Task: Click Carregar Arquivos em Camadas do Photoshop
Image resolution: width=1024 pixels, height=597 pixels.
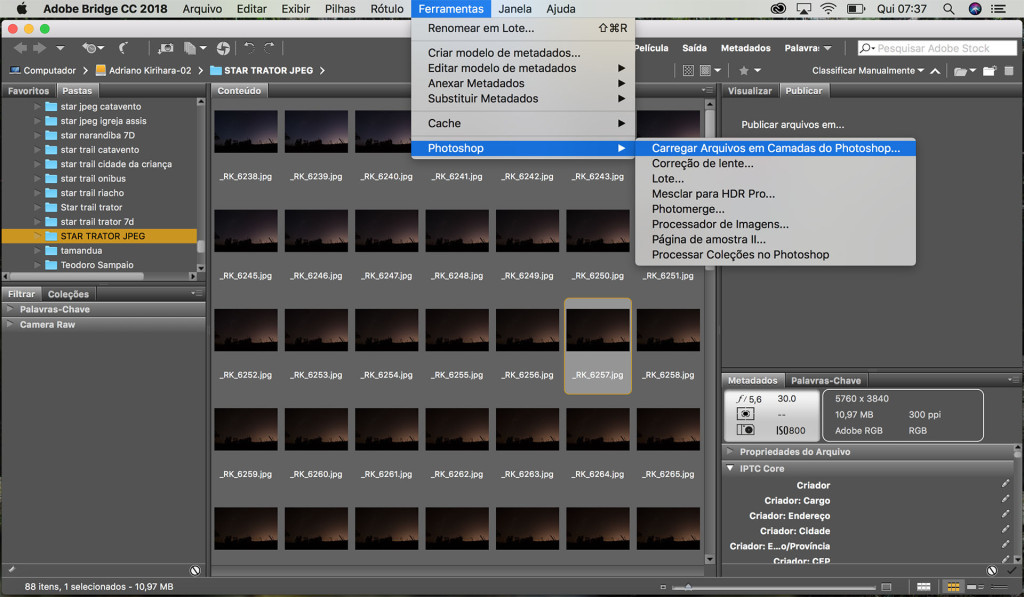Action: click(x=775, y=148)
